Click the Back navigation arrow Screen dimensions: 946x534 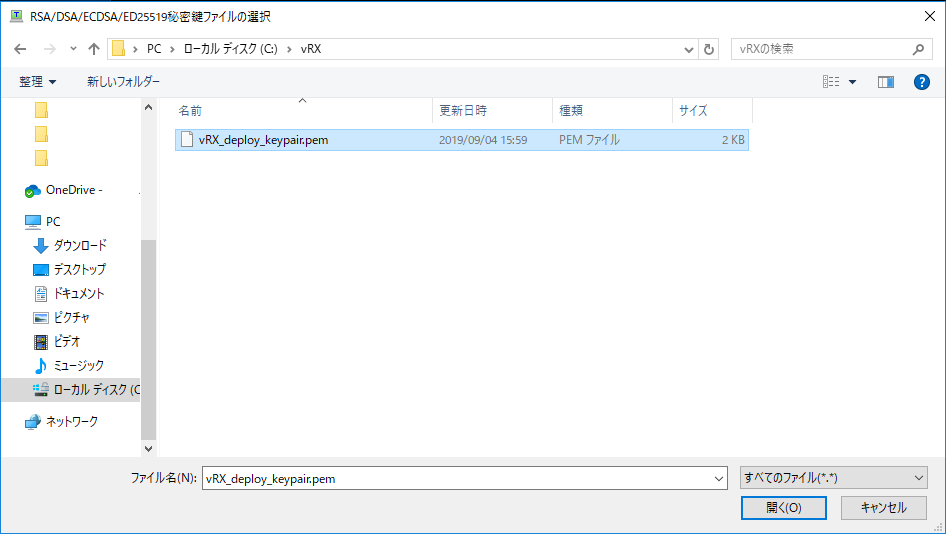coord(20,49)
